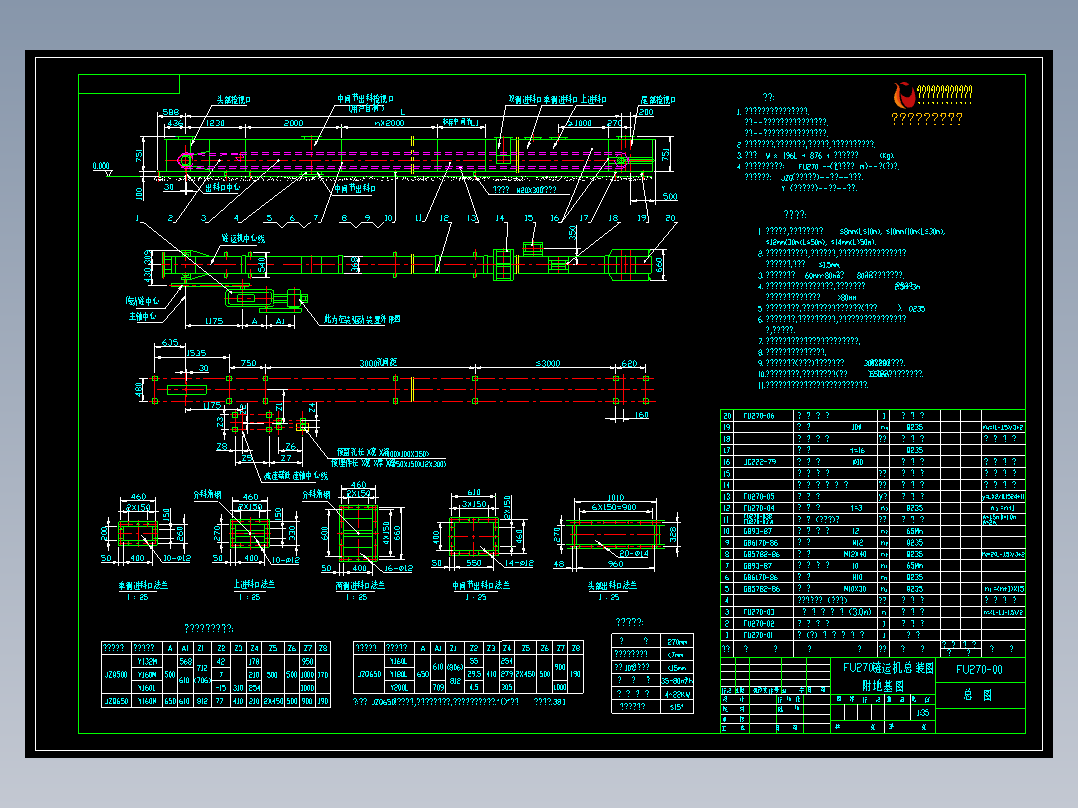1078x808 pixels.
Task: Select the 620 dimension in foundation plan
Action: coord(629,363)
